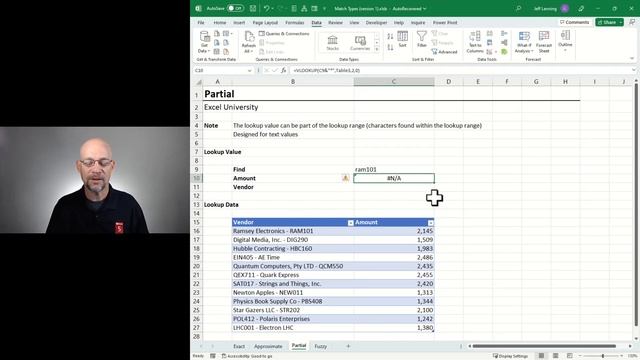Open Vendor column filter dropdown
Screen dimensions: 640x360
[350, 222]
